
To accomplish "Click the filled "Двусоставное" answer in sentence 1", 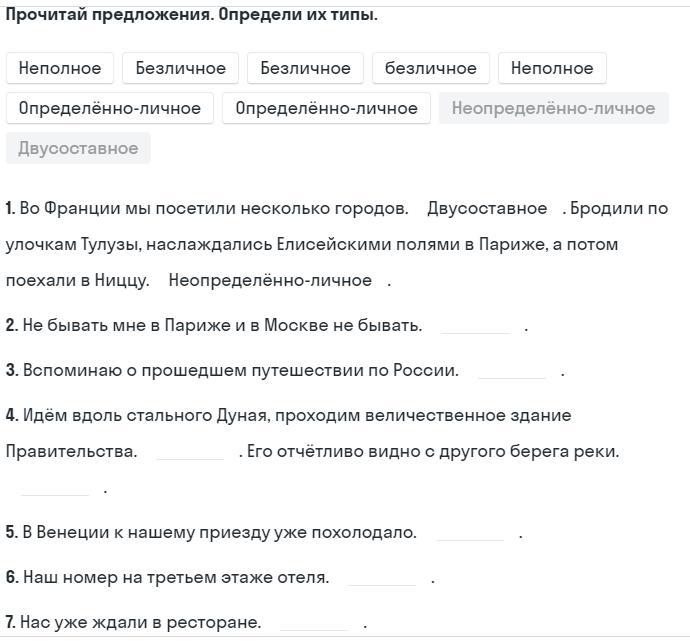I will (x=487, y=208).
